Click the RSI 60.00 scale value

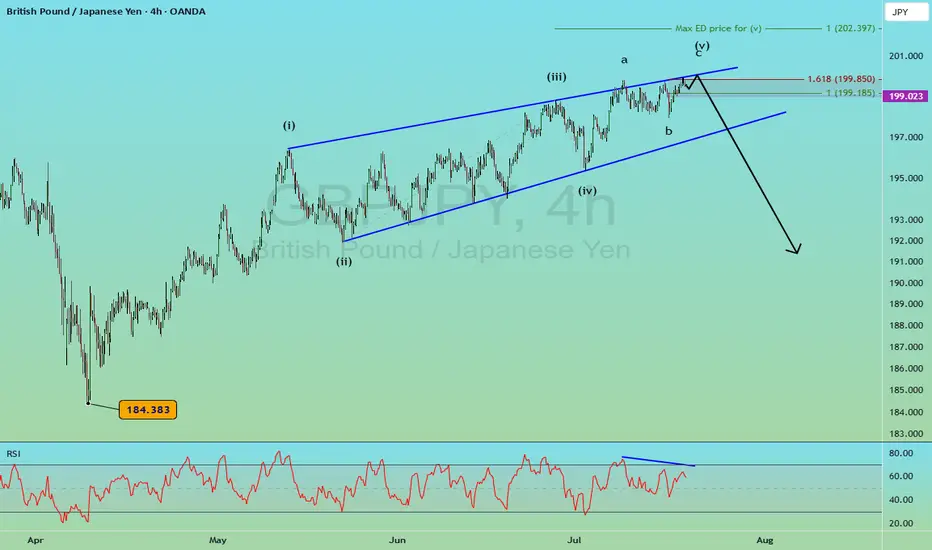[x=900, y=476]
